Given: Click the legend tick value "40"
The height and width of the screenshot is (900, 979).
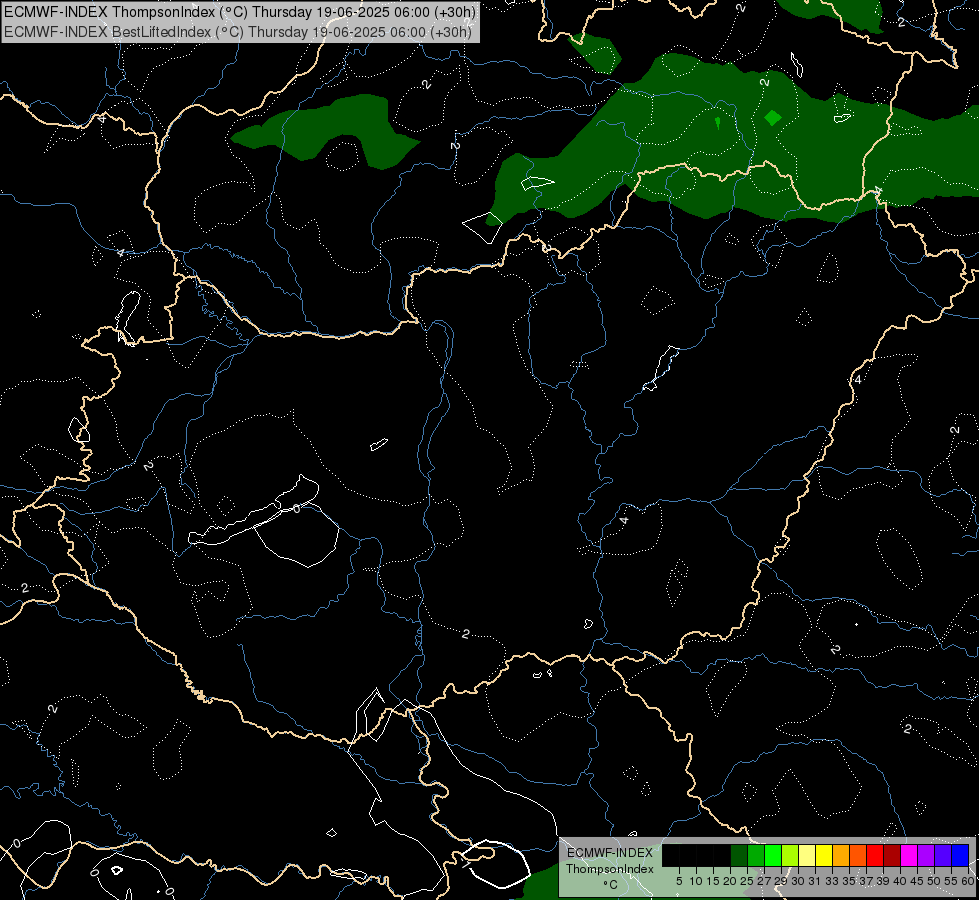Looking at the screenshot, I should pyautogui.click(x=900, y=881).
